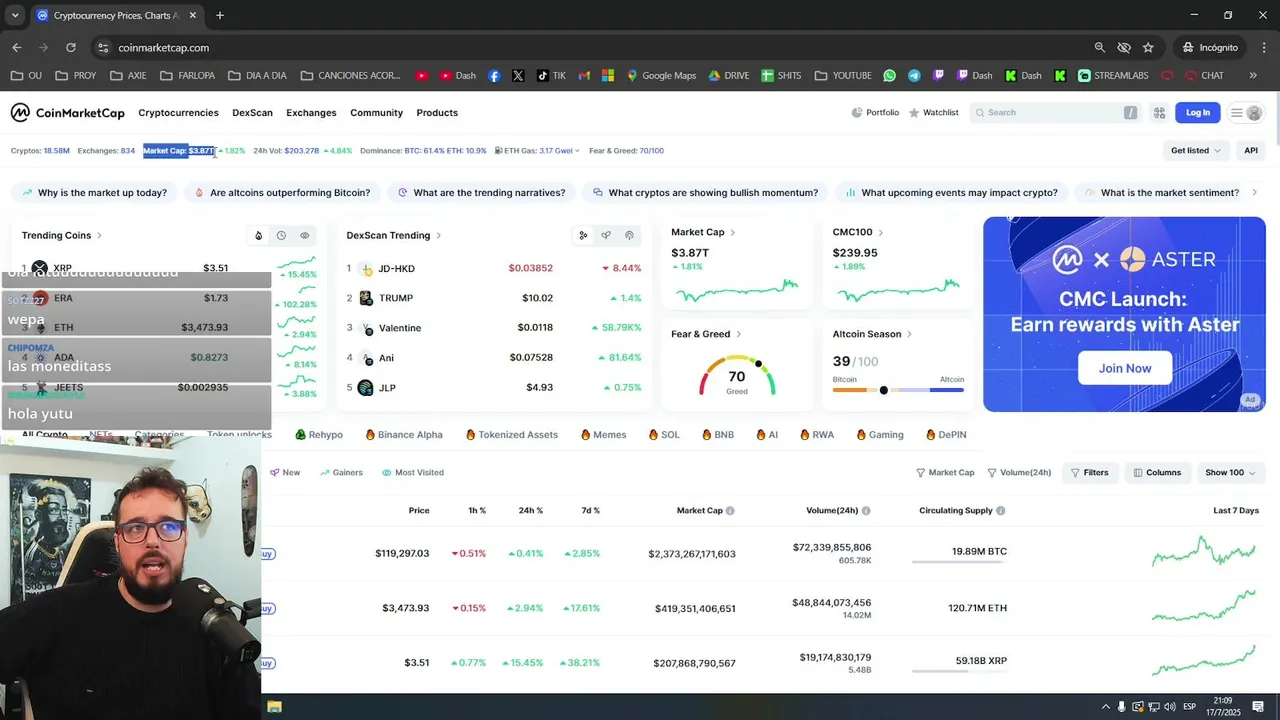Viewport: 1280px width, 720px height.
Task: Select the signal icon in DexScan Trending
Action: pos(629,236)
